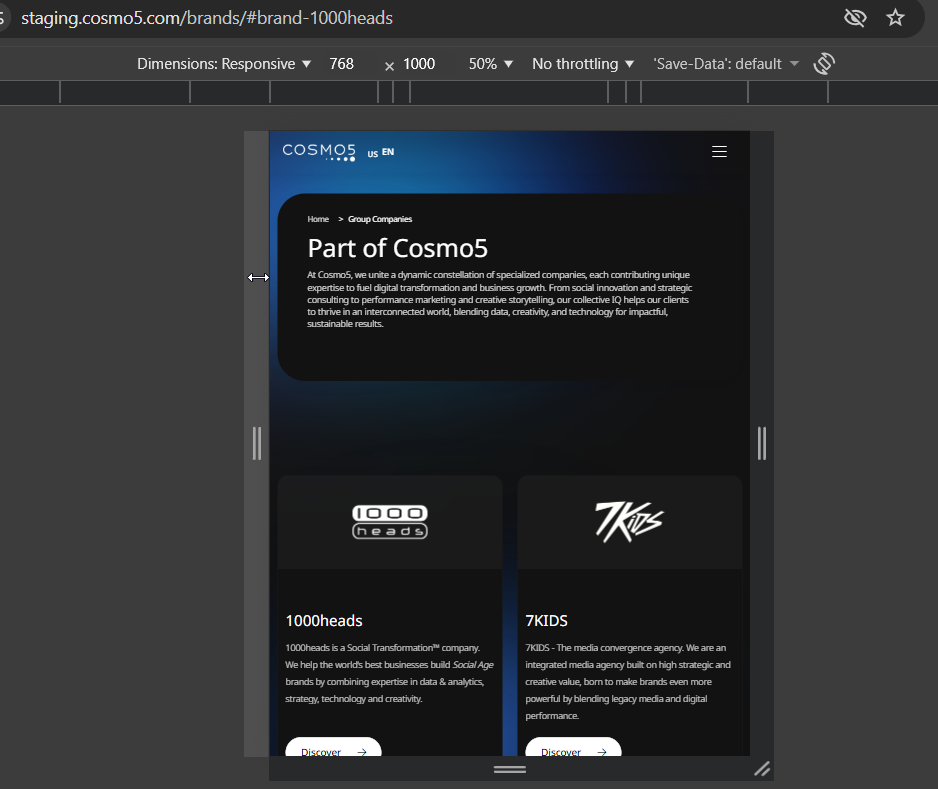This screenshot has height=789, width=938.
Task: Grab the left edge viewport resize handle
Action: pos(257,443)
